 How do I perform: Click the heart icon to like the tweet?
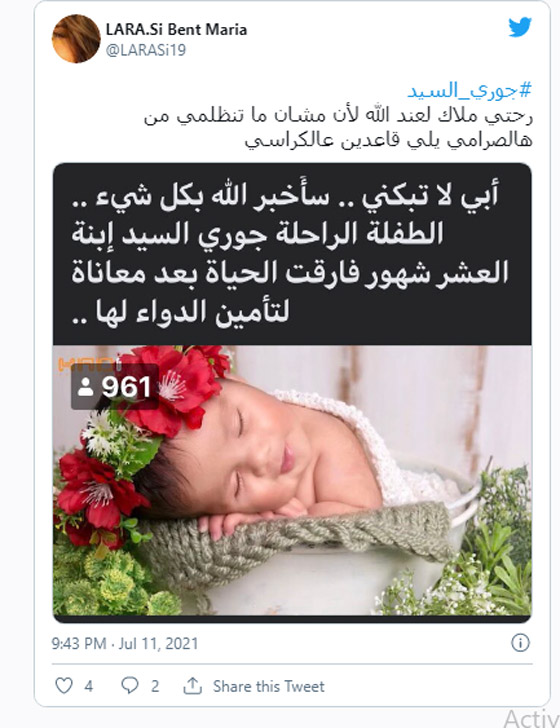tap(64, 685)
